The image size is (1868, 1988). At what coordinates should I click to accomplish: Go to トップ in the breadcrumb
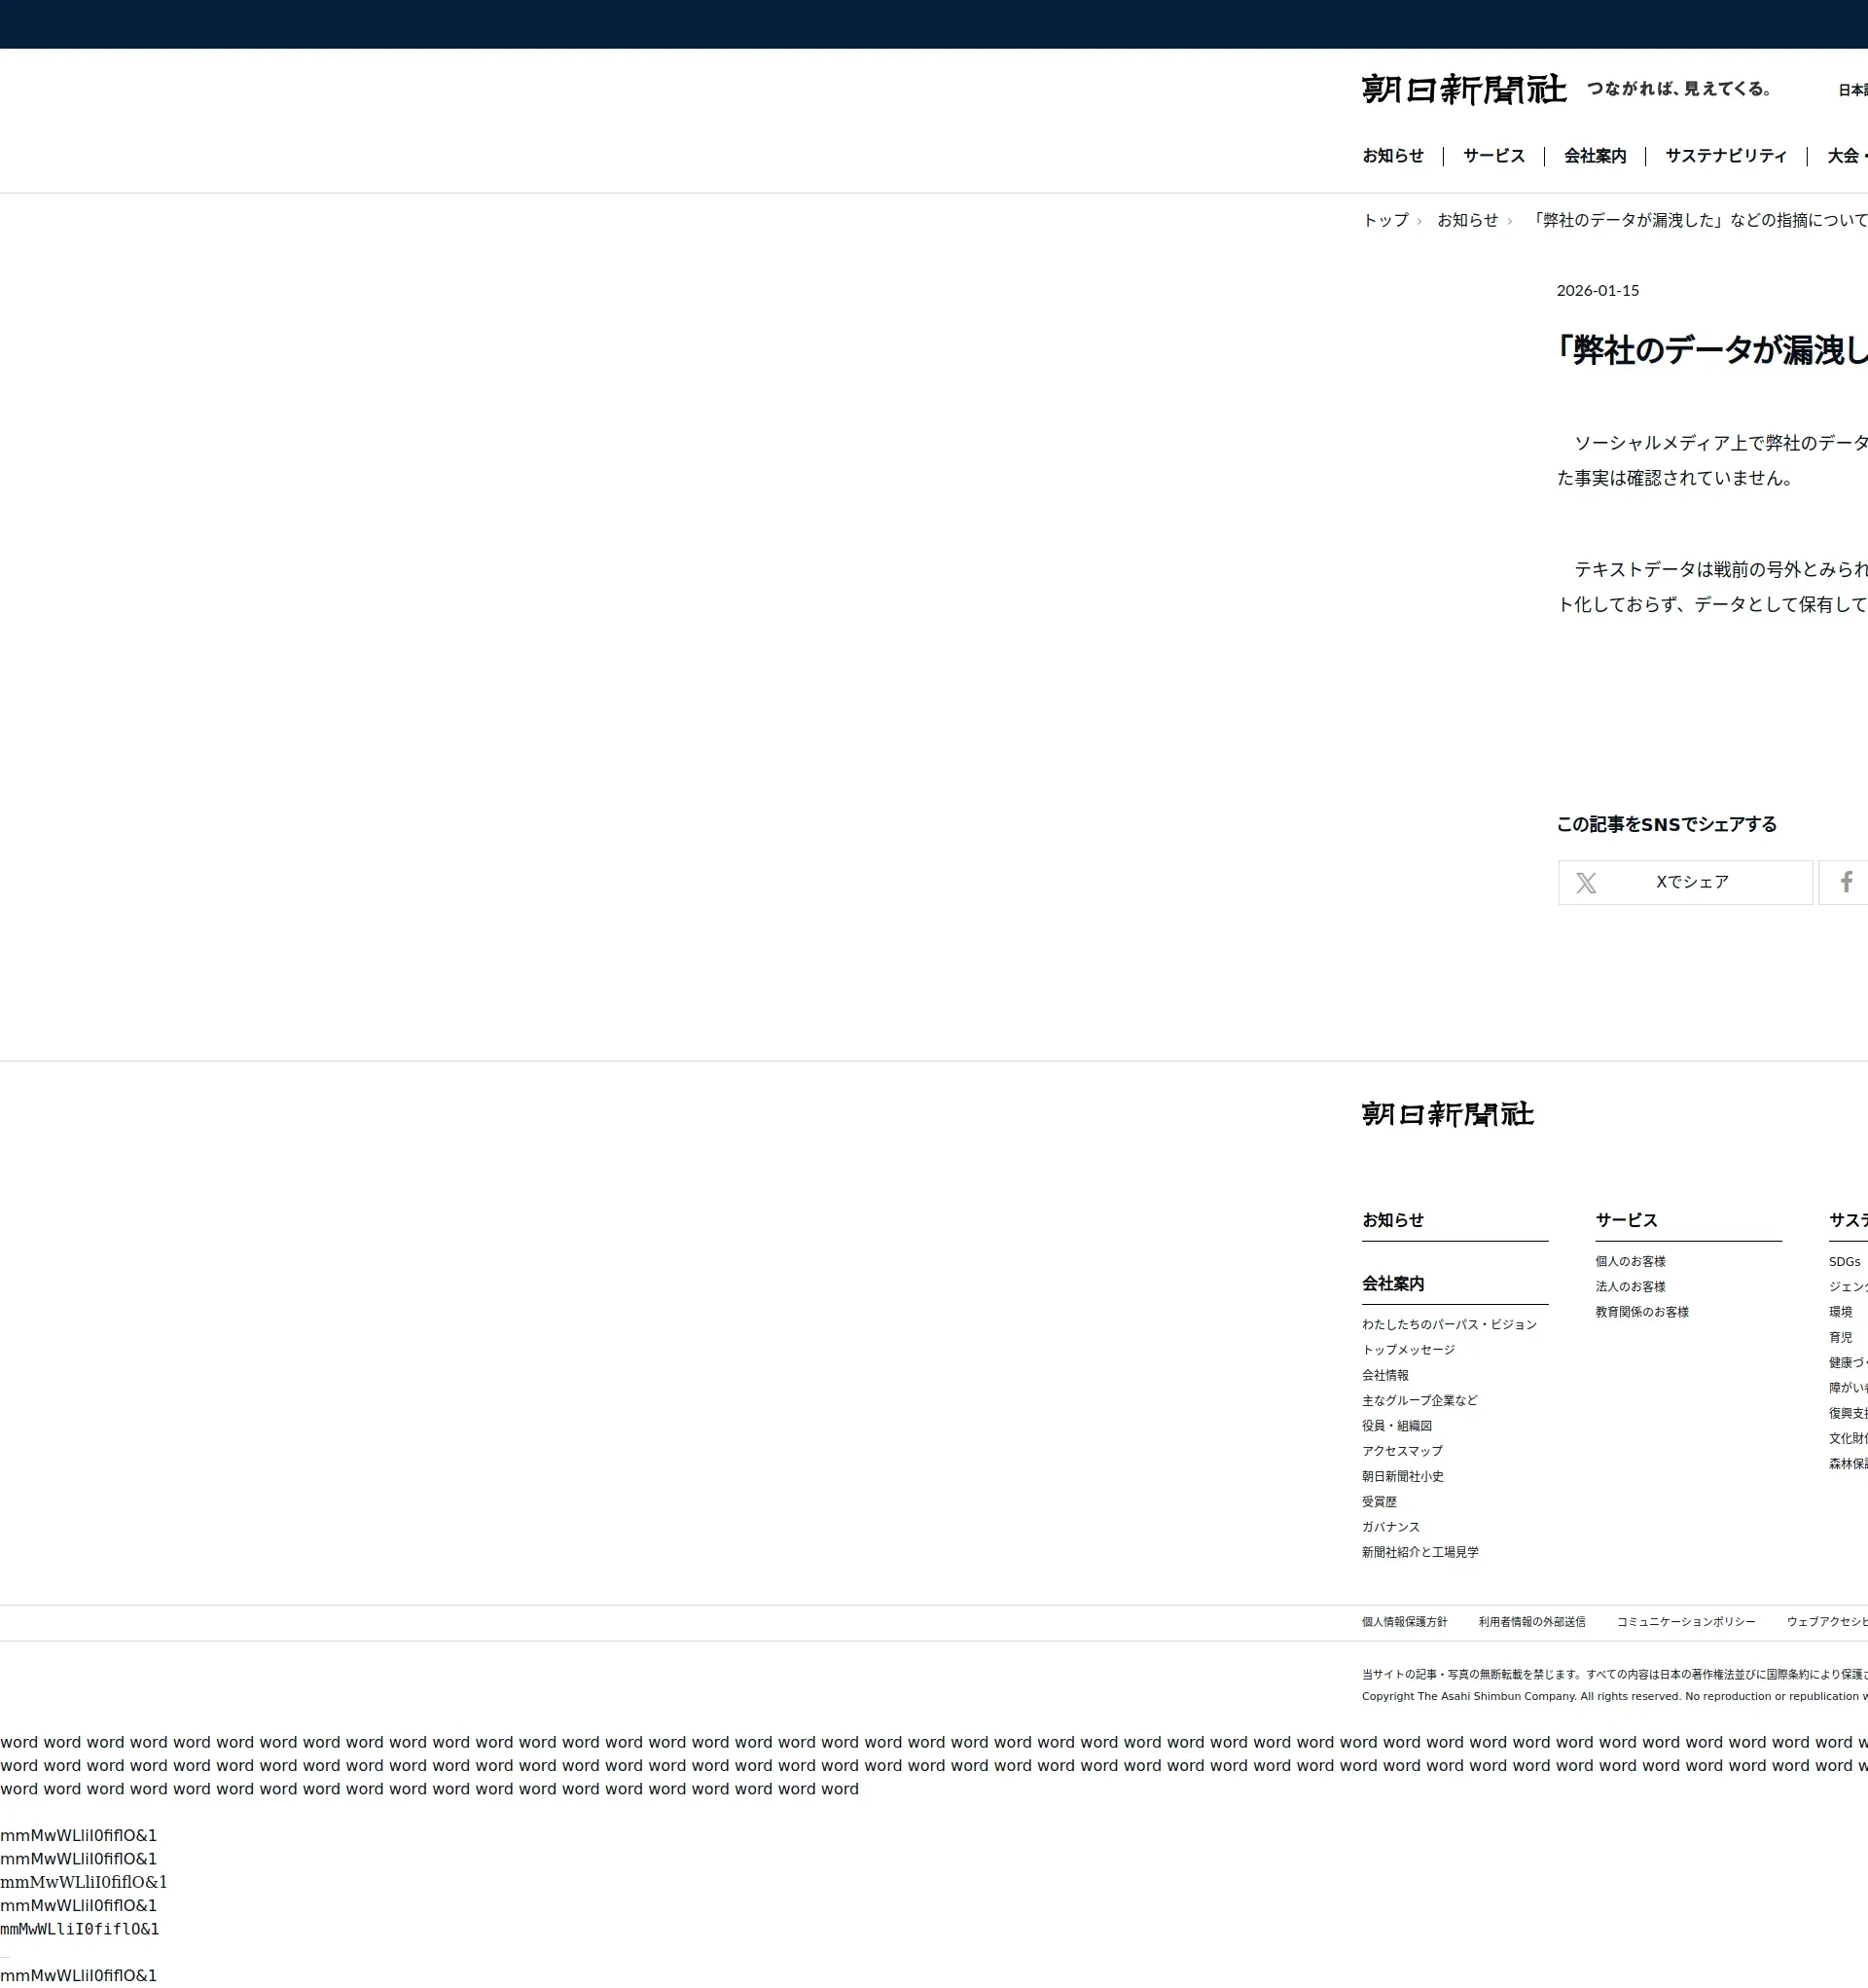1385,220
